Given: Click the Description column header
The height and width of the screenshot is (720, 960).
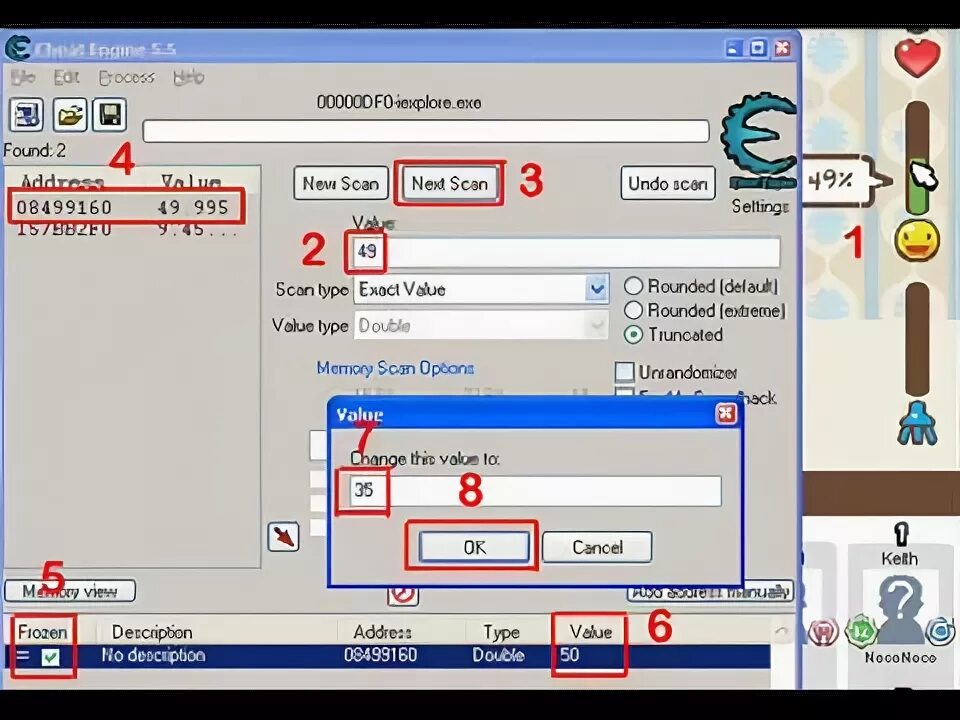Looking at the screenshot, I should (x=152, y=632).
